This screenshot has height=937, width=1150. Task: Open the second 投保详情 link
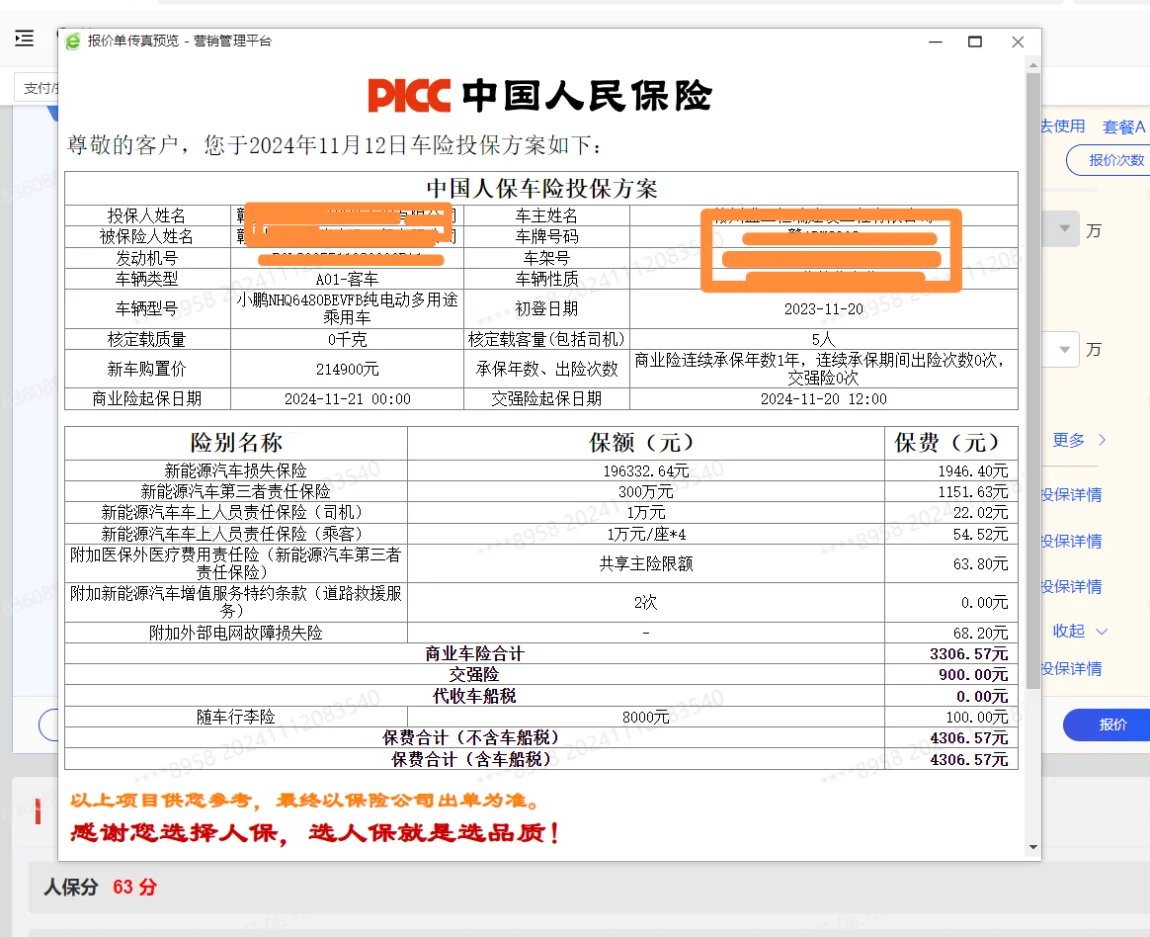[x=1072, y=541]
